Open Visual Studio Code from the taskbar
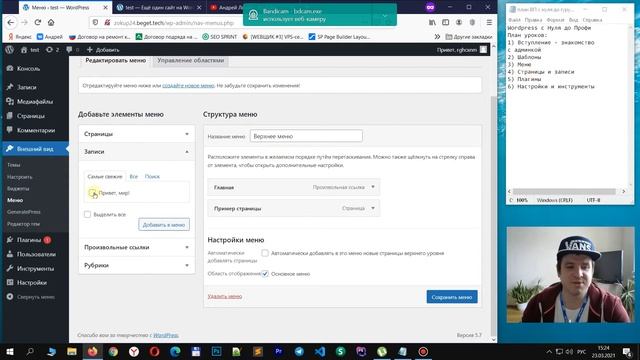640x360 pixels. [x=320, y=351]
